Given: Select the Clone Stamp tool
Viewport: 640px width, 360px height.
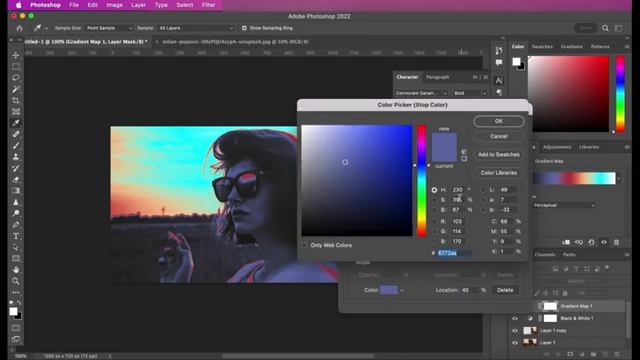Looking at the screenshot, I should click(16, 157).
